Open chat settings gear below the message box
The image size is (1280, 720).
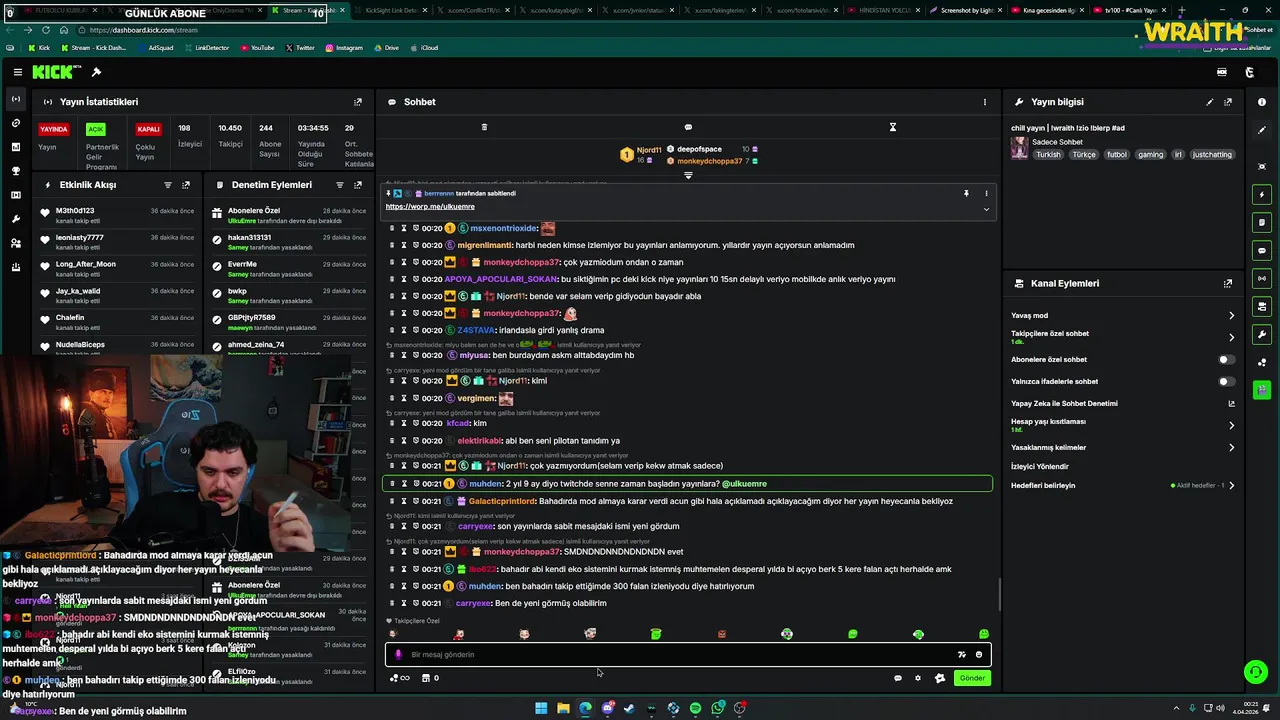[918, 678]
